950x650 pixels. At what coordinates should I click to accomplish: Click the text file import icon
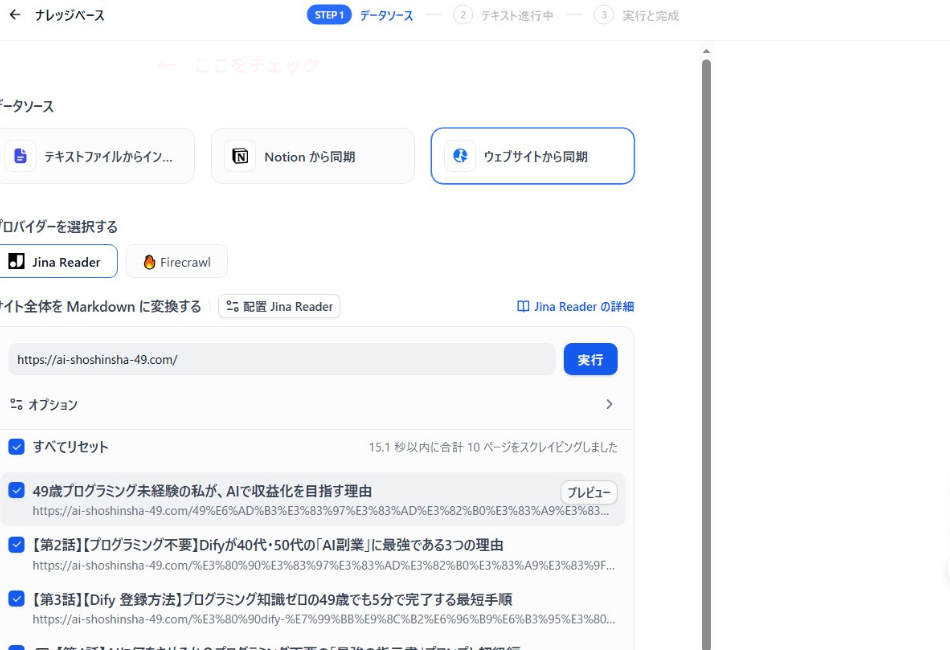[x=22, y=155]
